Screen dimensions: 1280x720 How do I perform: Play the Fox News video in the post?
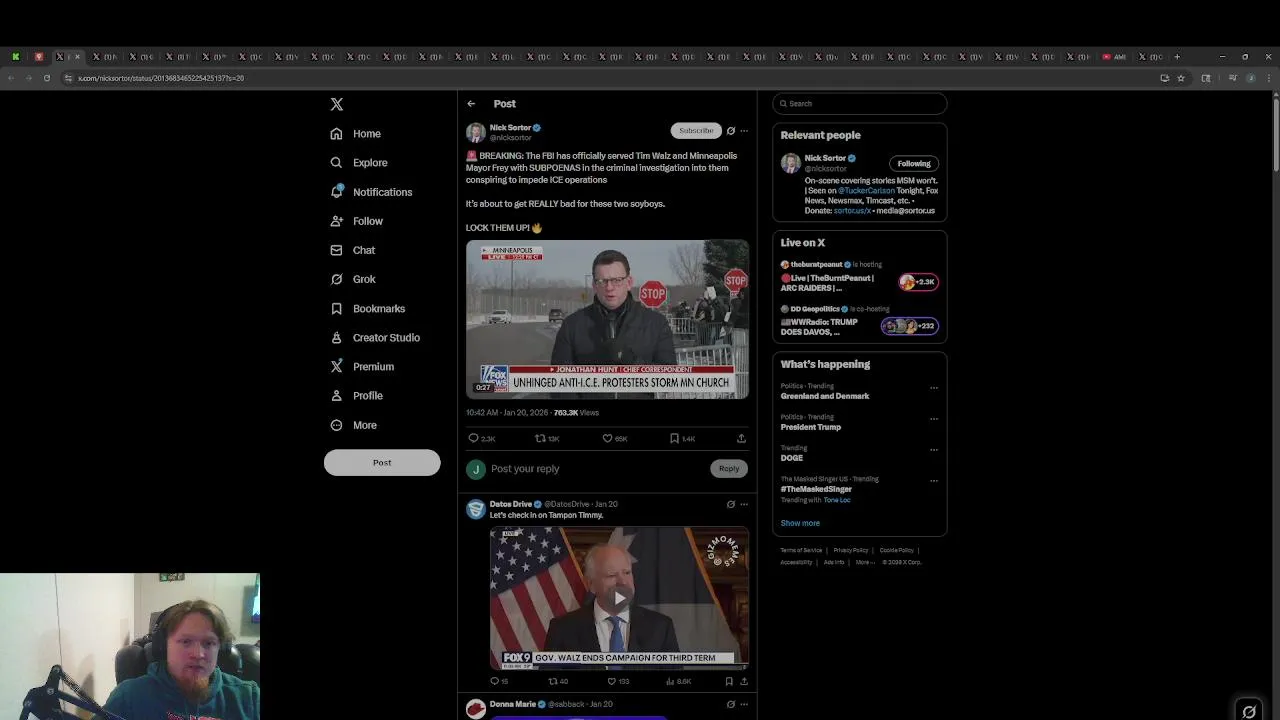click(x=607, y=320)
